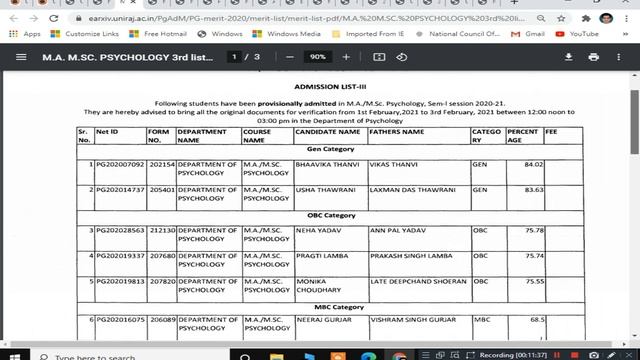The image size is (640, 360).
Task: Open File Explorer from taskbar
Action: coord(276,356)
